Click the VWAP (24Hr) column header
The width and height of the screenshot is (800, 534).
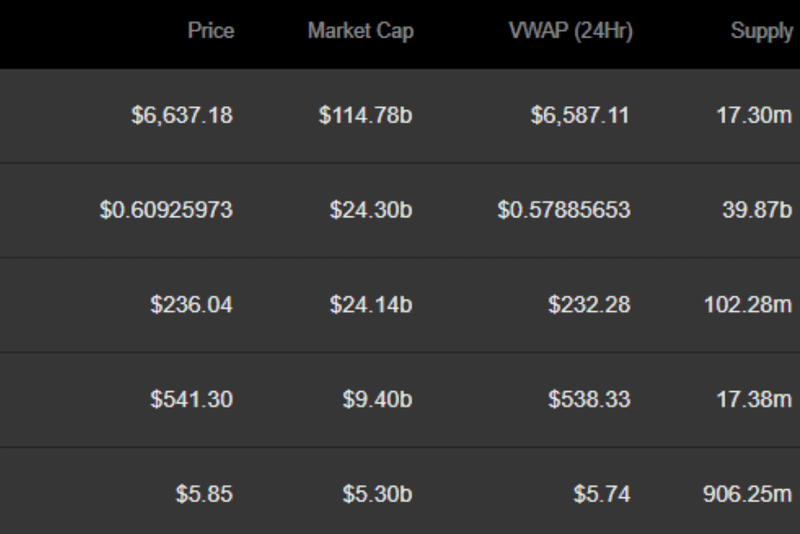[570, 31]
